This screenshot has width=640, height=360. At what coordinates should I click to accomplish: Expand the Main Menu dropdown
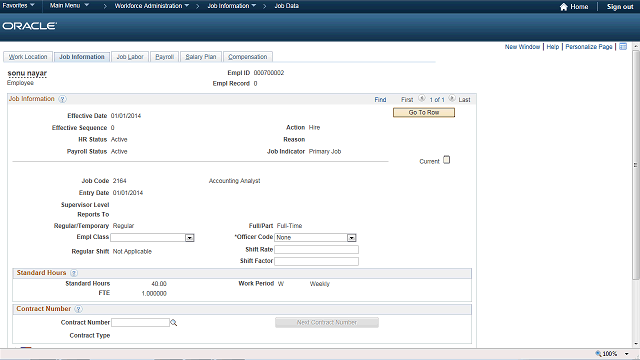pos(69,6)
